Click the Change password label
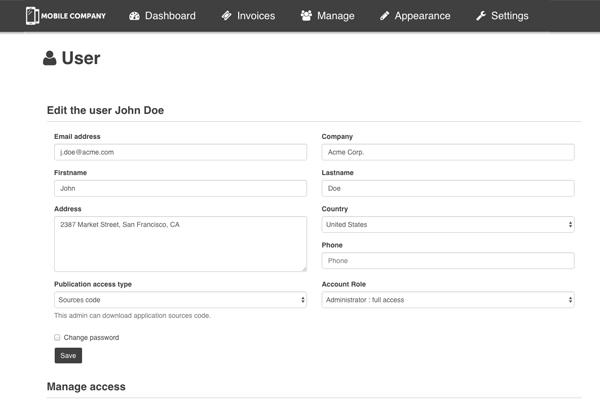Viewport: 600px width, 400px height. pos(91,338)
